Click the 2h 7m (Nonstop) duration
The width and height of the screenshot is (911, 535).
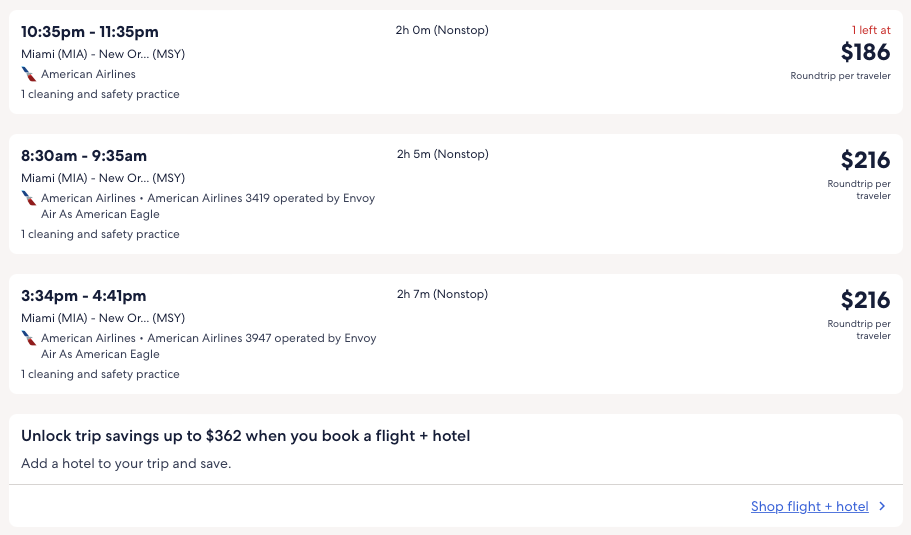pyautogui.click(x=442, y=294)
